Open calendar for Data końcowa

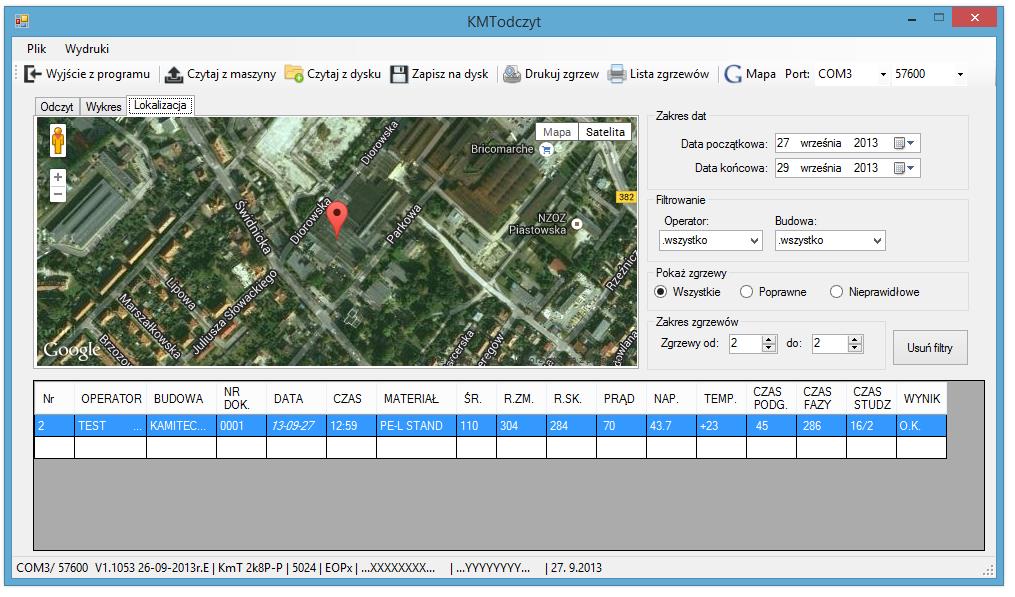[x=904, y=168]
